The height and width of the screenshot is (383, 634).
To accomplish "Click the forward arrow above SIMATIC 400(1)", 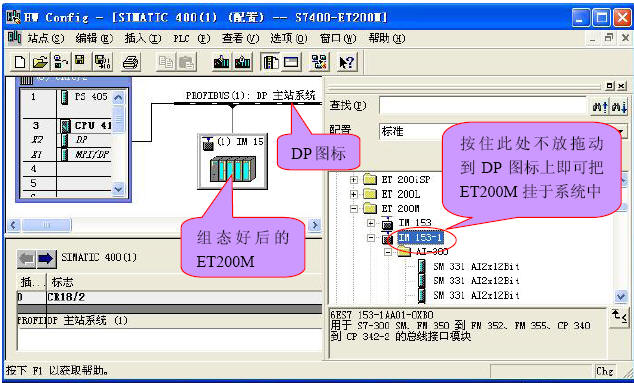I will 46,259.
